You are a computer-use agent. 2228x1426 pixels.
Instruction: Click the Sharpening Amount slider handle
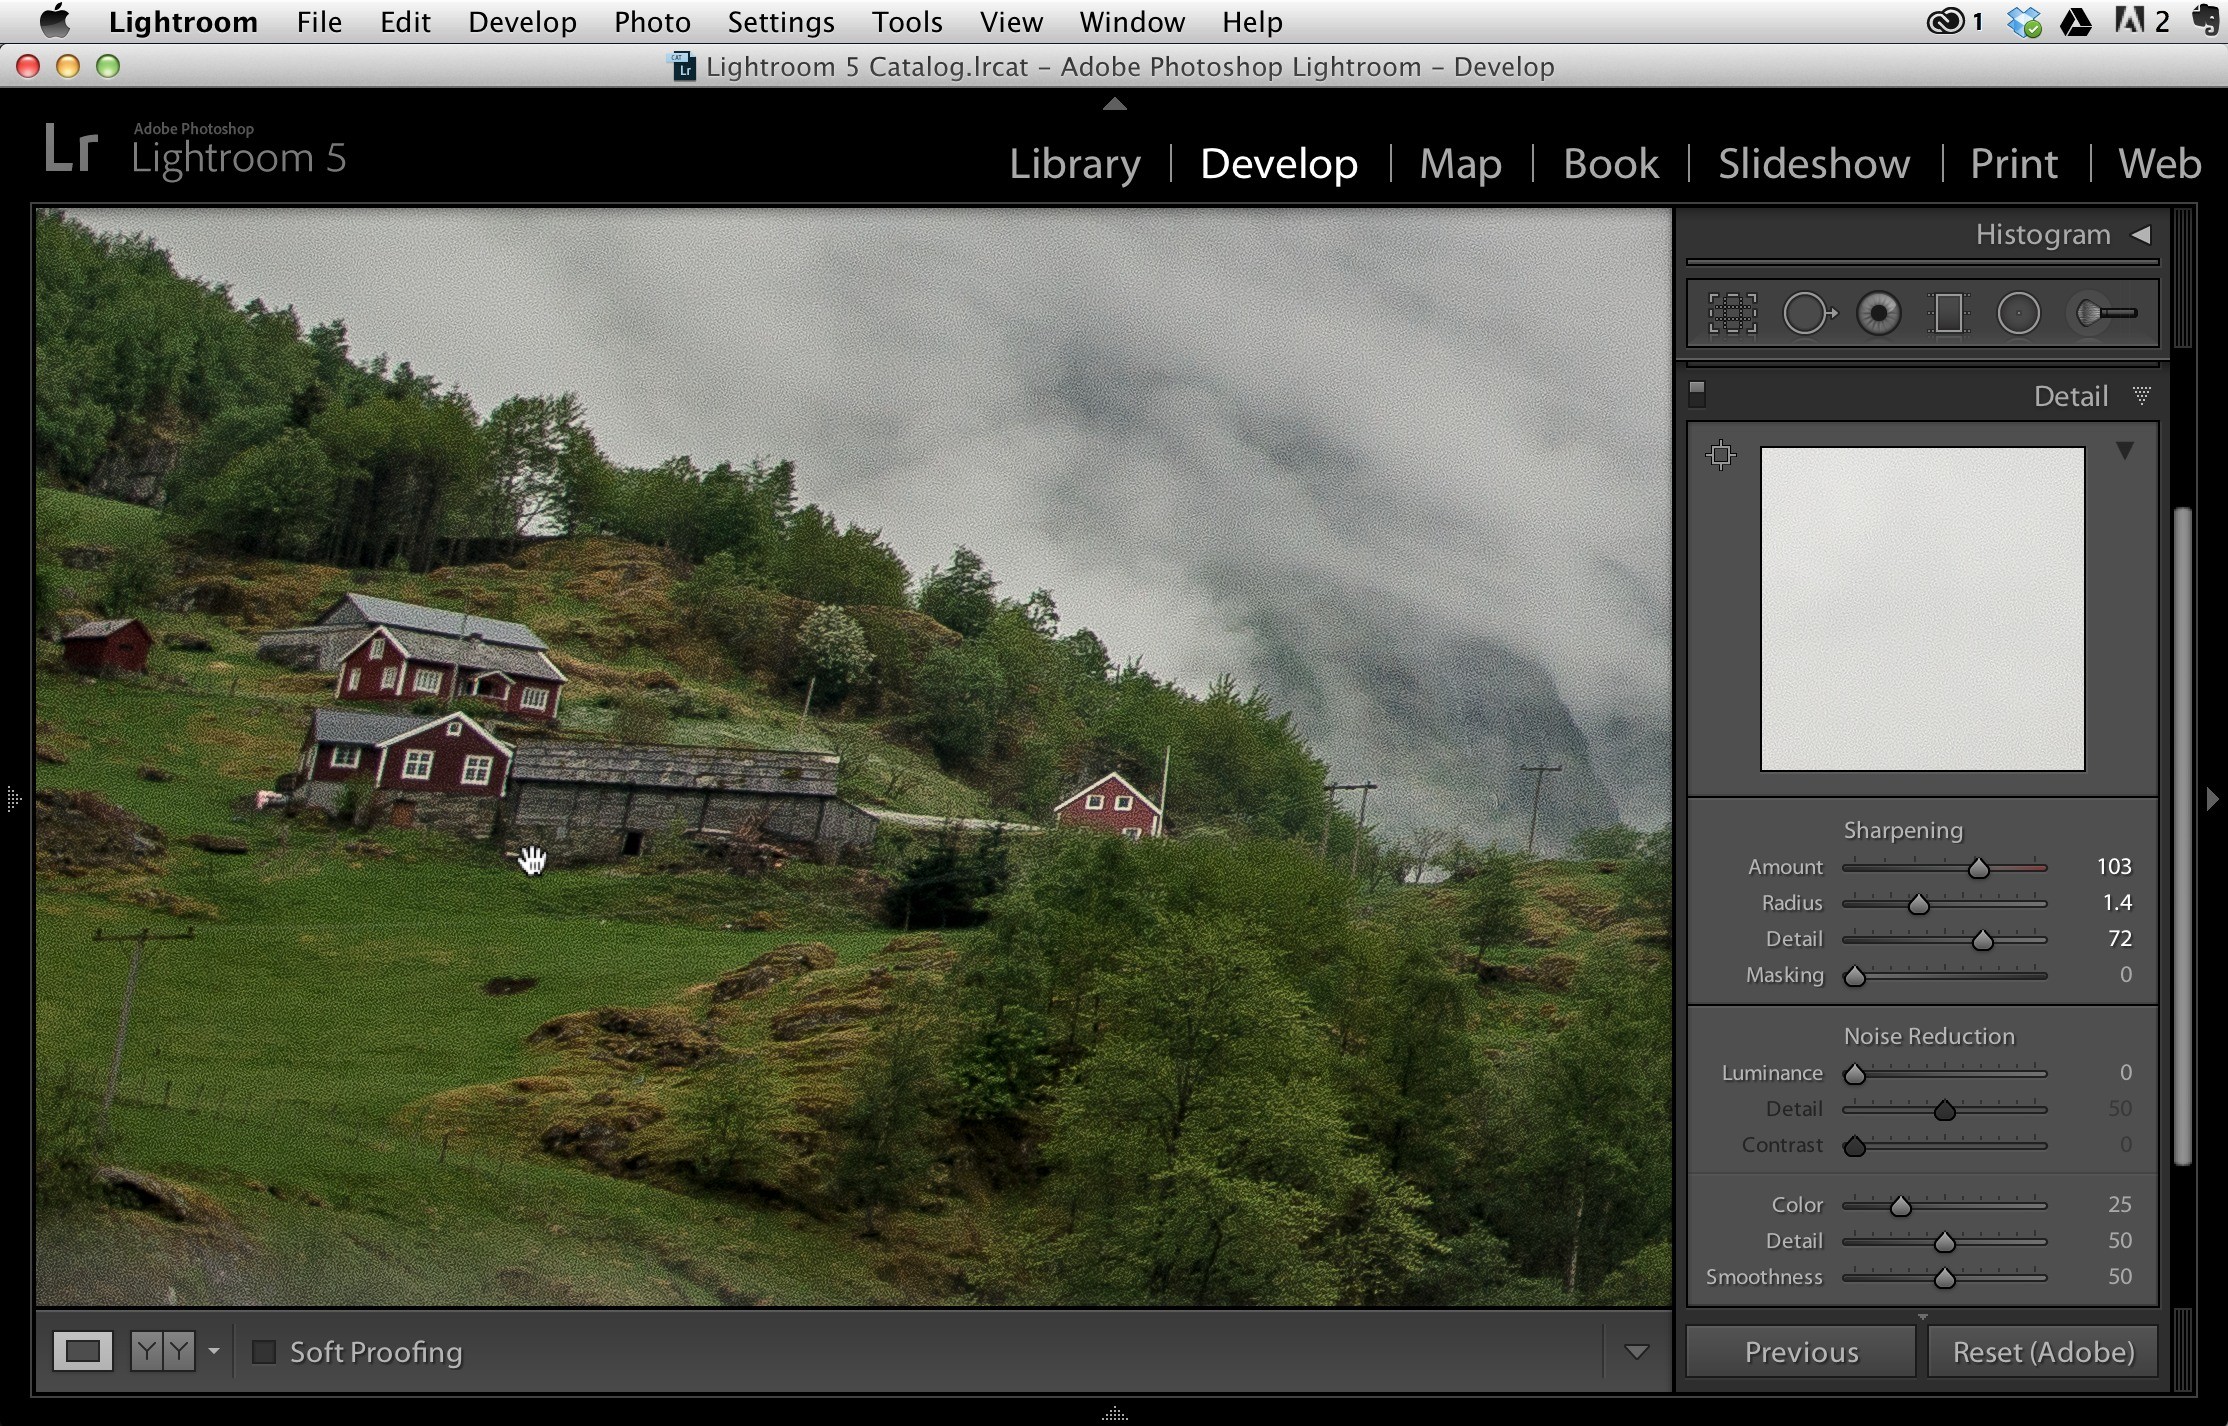[x=1978, y=868]
